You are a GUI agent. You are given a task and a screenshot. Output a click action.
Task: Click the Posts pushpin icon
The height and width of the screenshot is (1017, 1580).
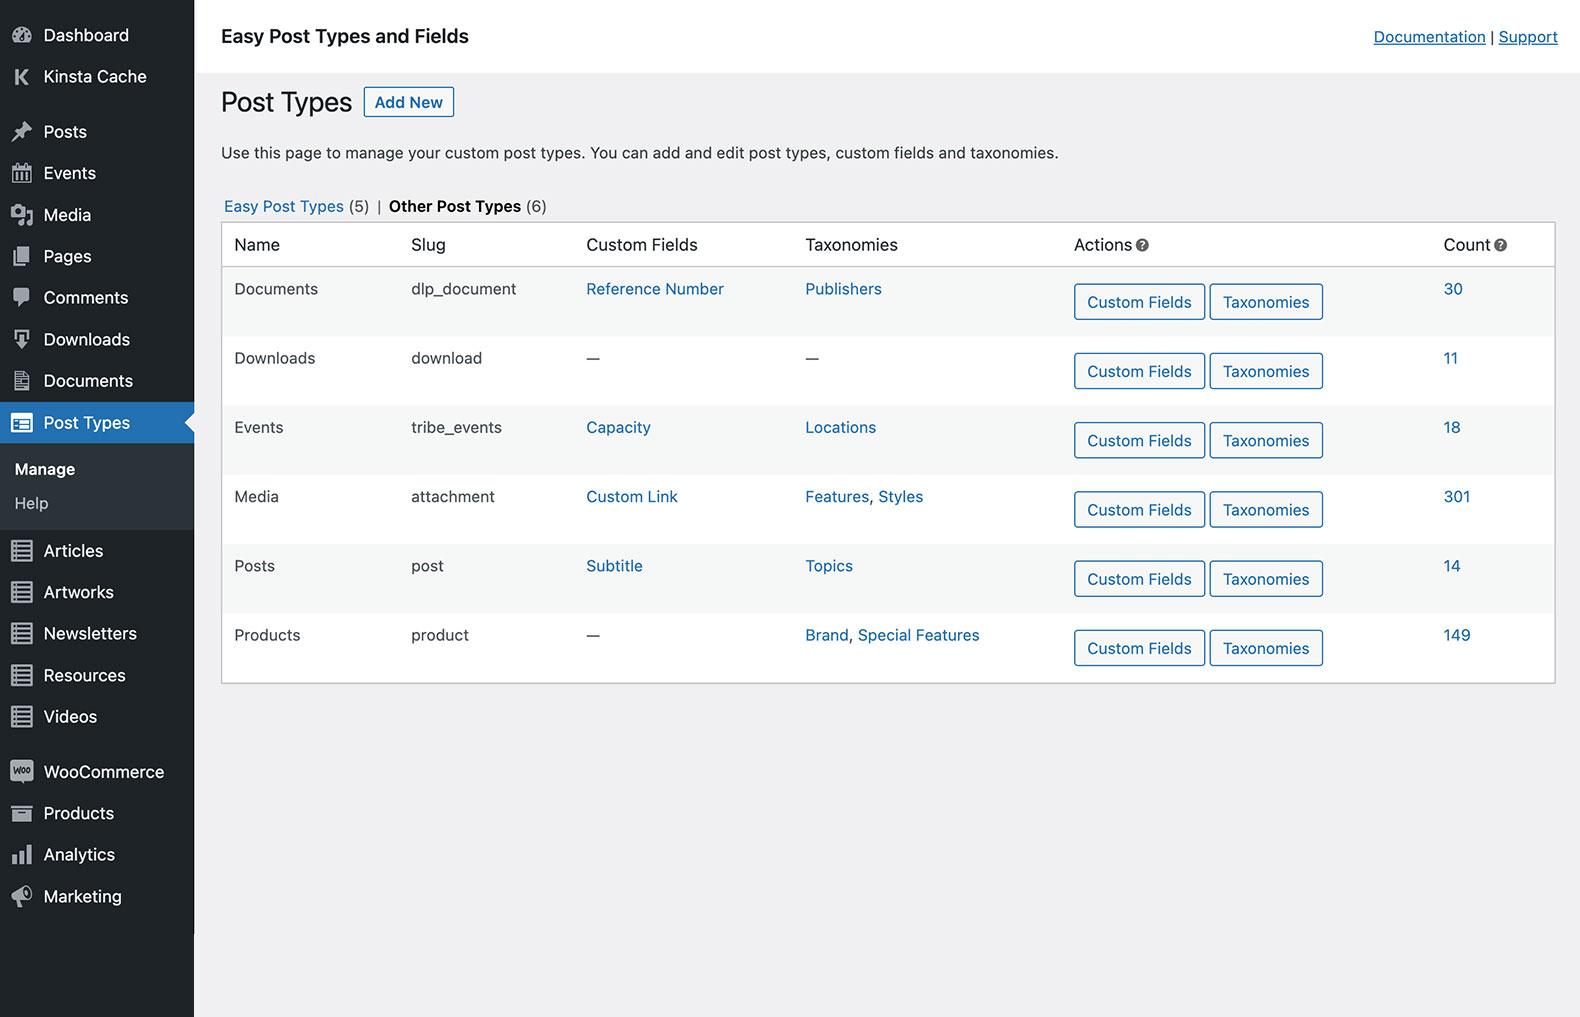click(x=22, y=132)
